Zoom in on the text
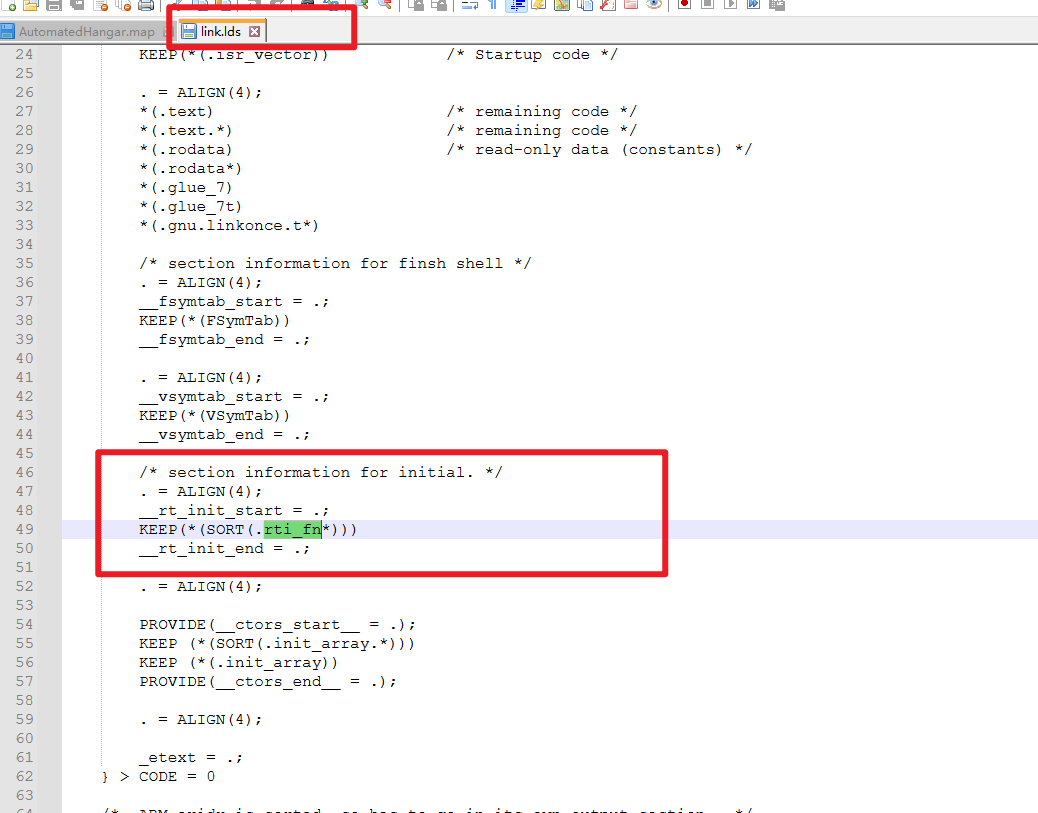 (x=364, y=5)
